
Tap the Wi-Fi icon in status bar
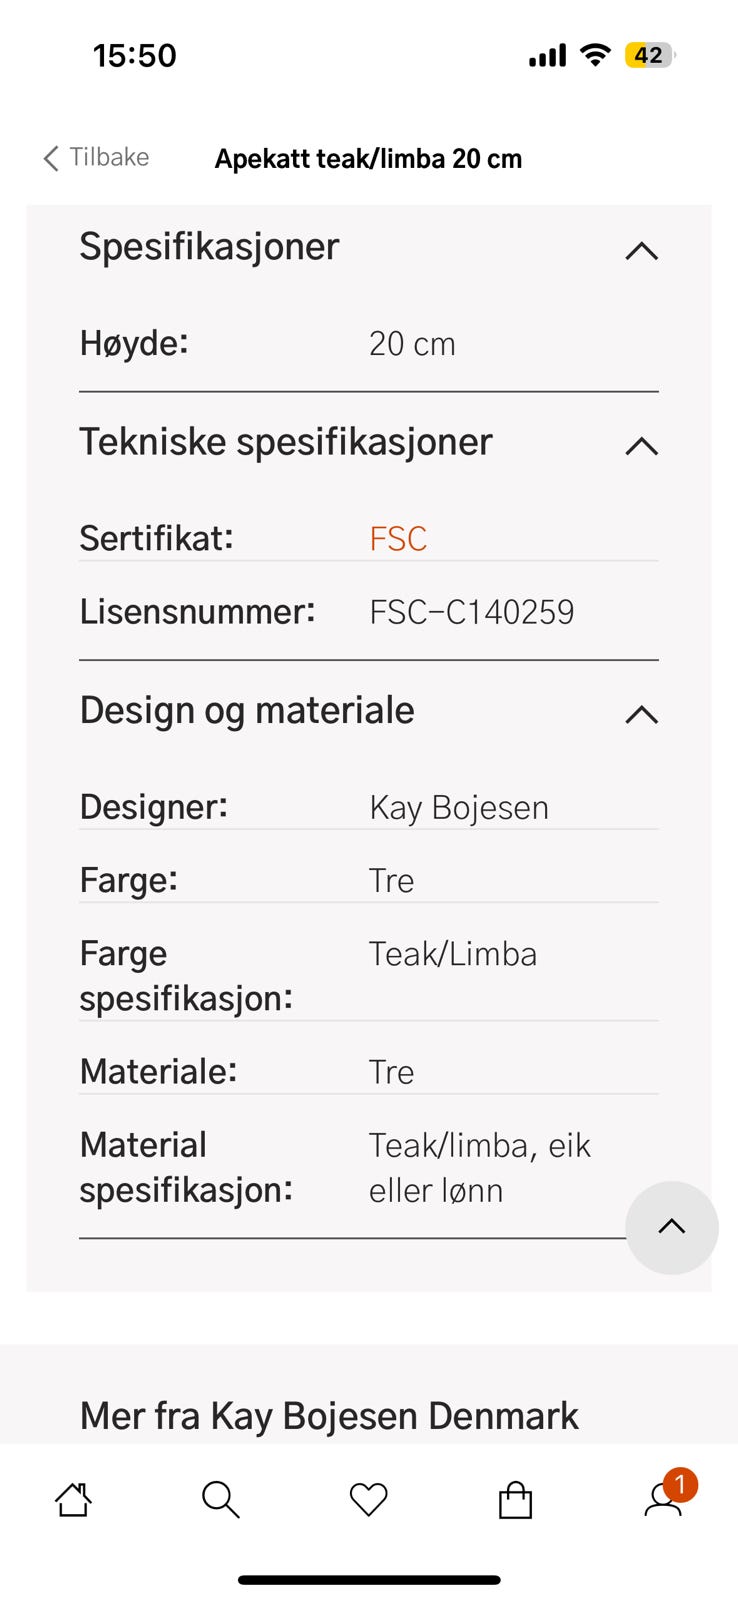point(595,55)
